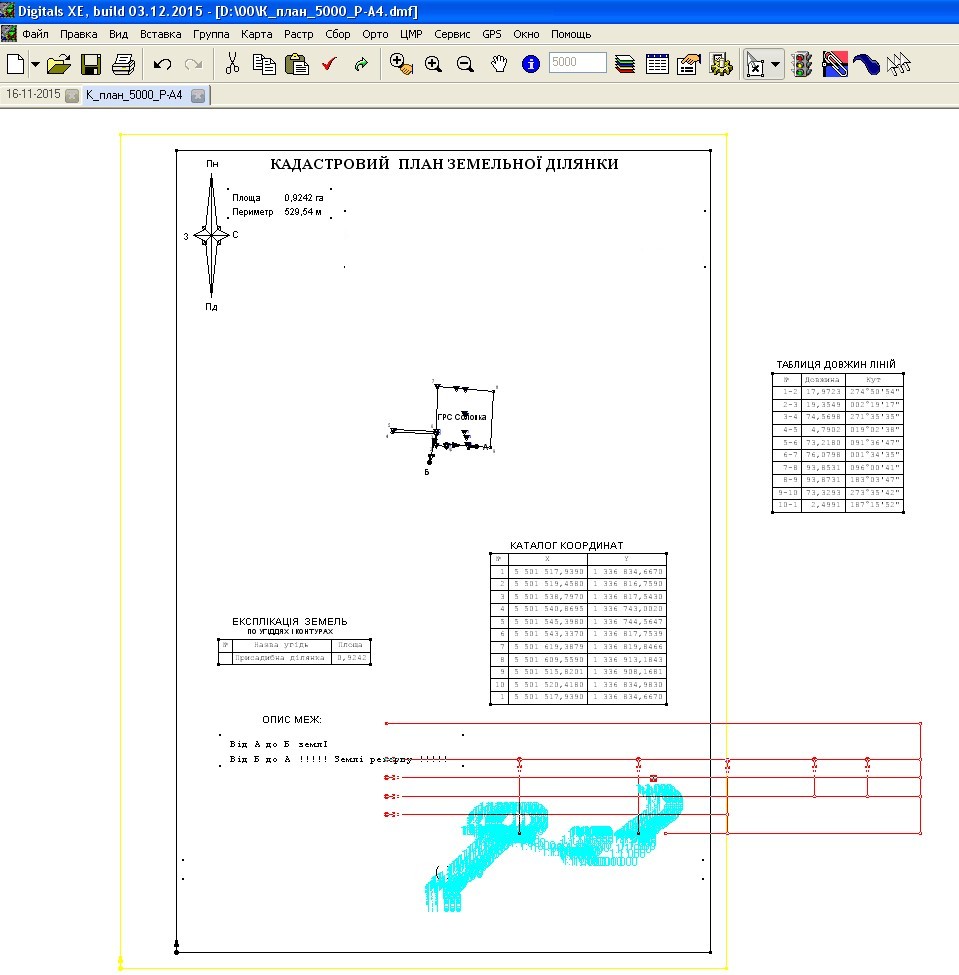Screen dimensions: 959x975
Task: Undo the last action
Action: click(162, 64)
